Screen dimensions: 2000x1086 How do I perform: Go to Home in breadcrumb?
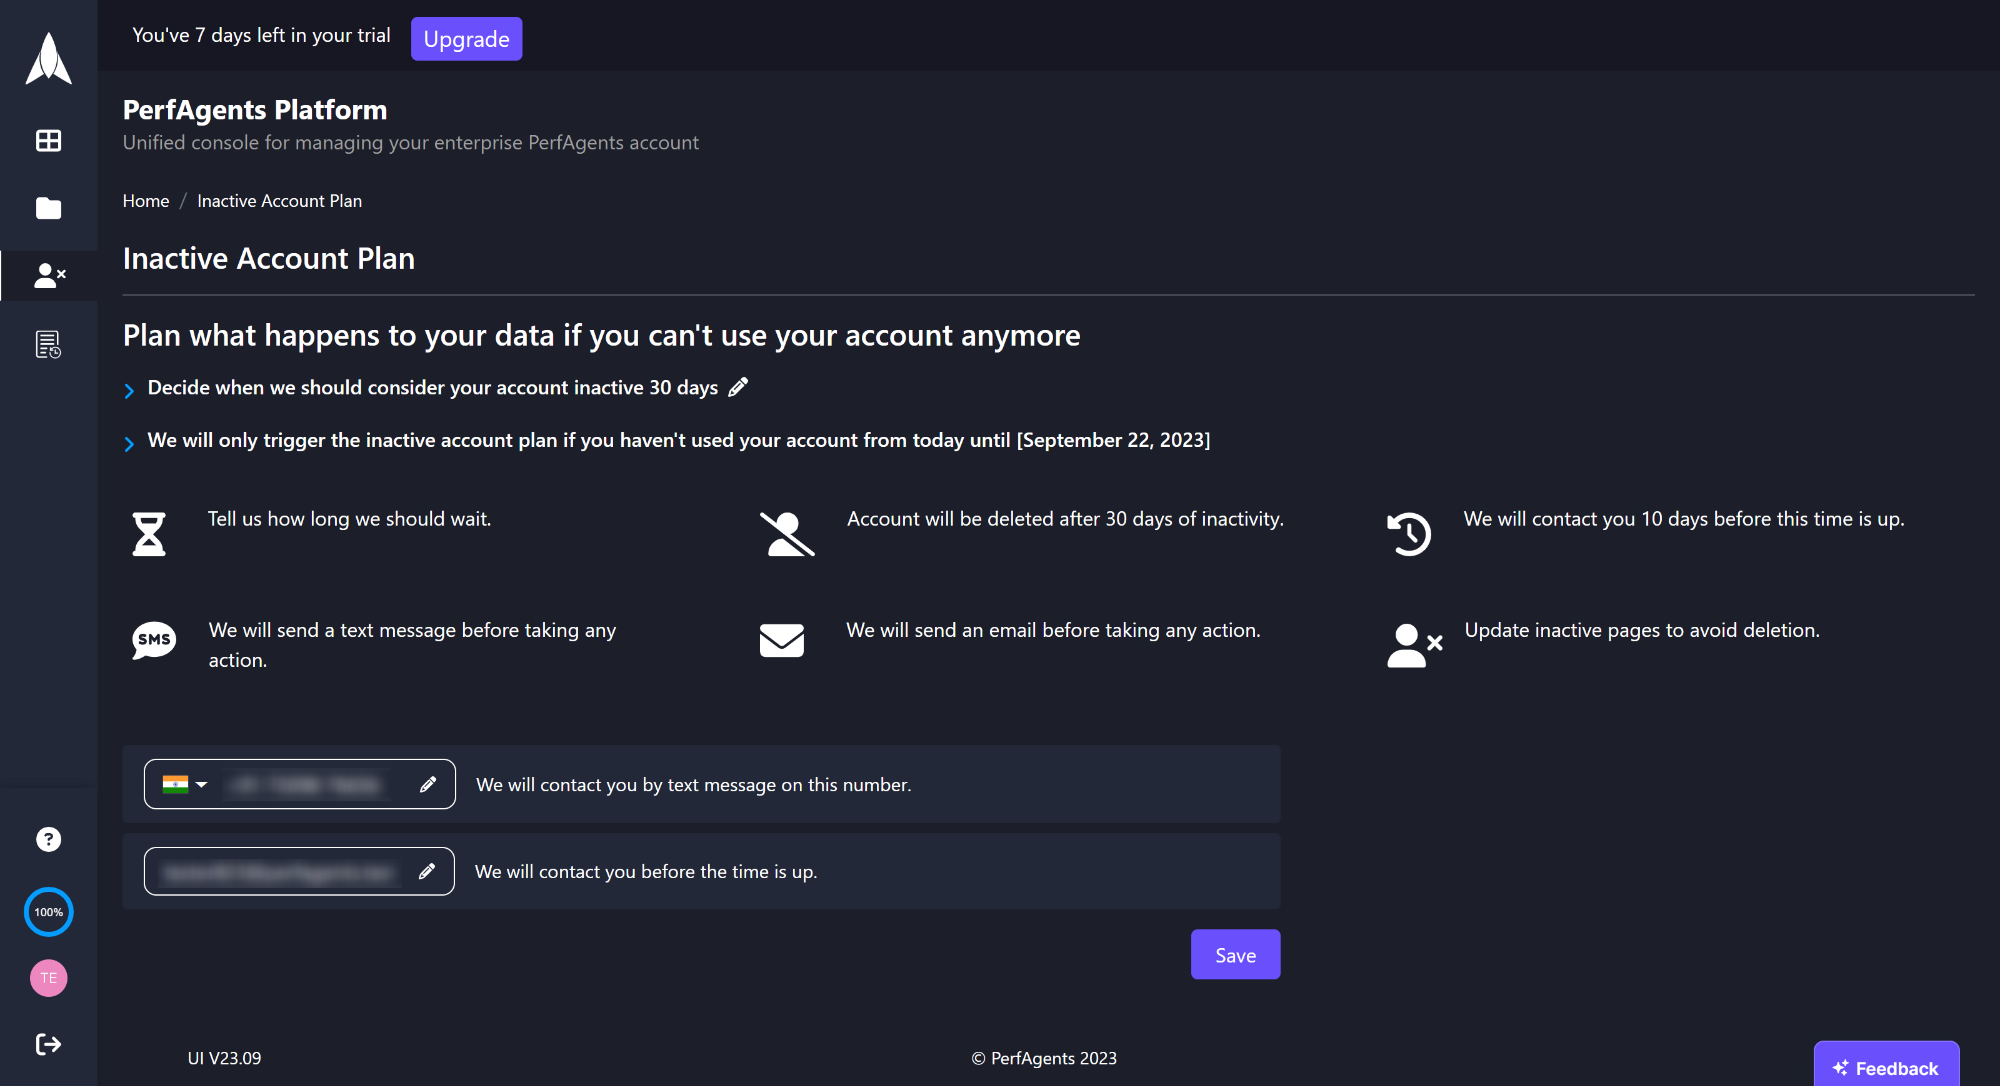tap(146, 201)
